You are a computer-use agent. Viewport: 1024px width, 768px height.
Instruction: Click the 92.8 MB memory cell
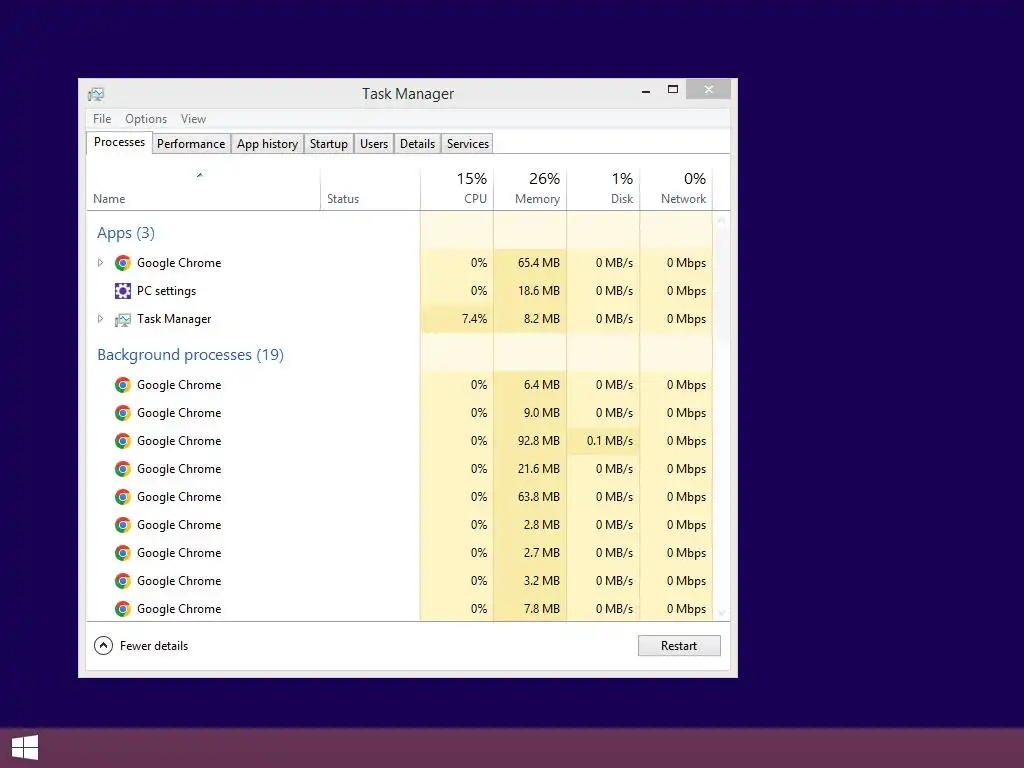pyautogui.click(x=530, y=441)
